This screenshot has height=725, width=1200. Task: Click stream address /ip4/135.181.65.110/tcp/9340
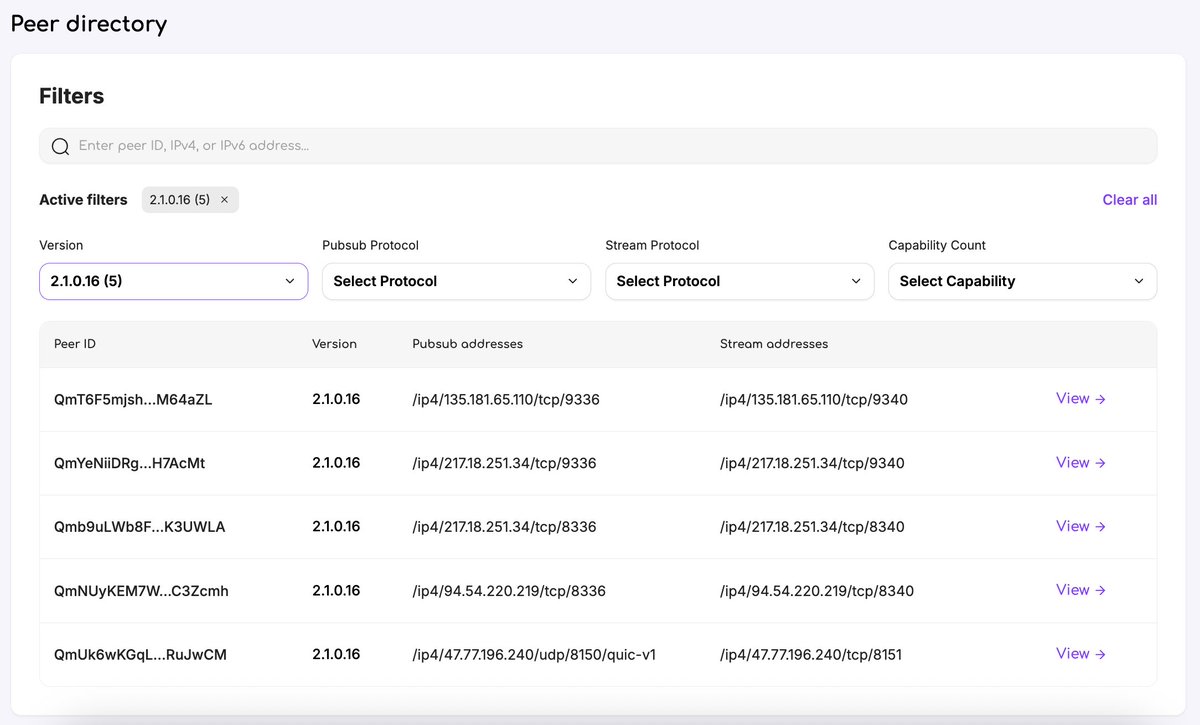coord(814,400)
